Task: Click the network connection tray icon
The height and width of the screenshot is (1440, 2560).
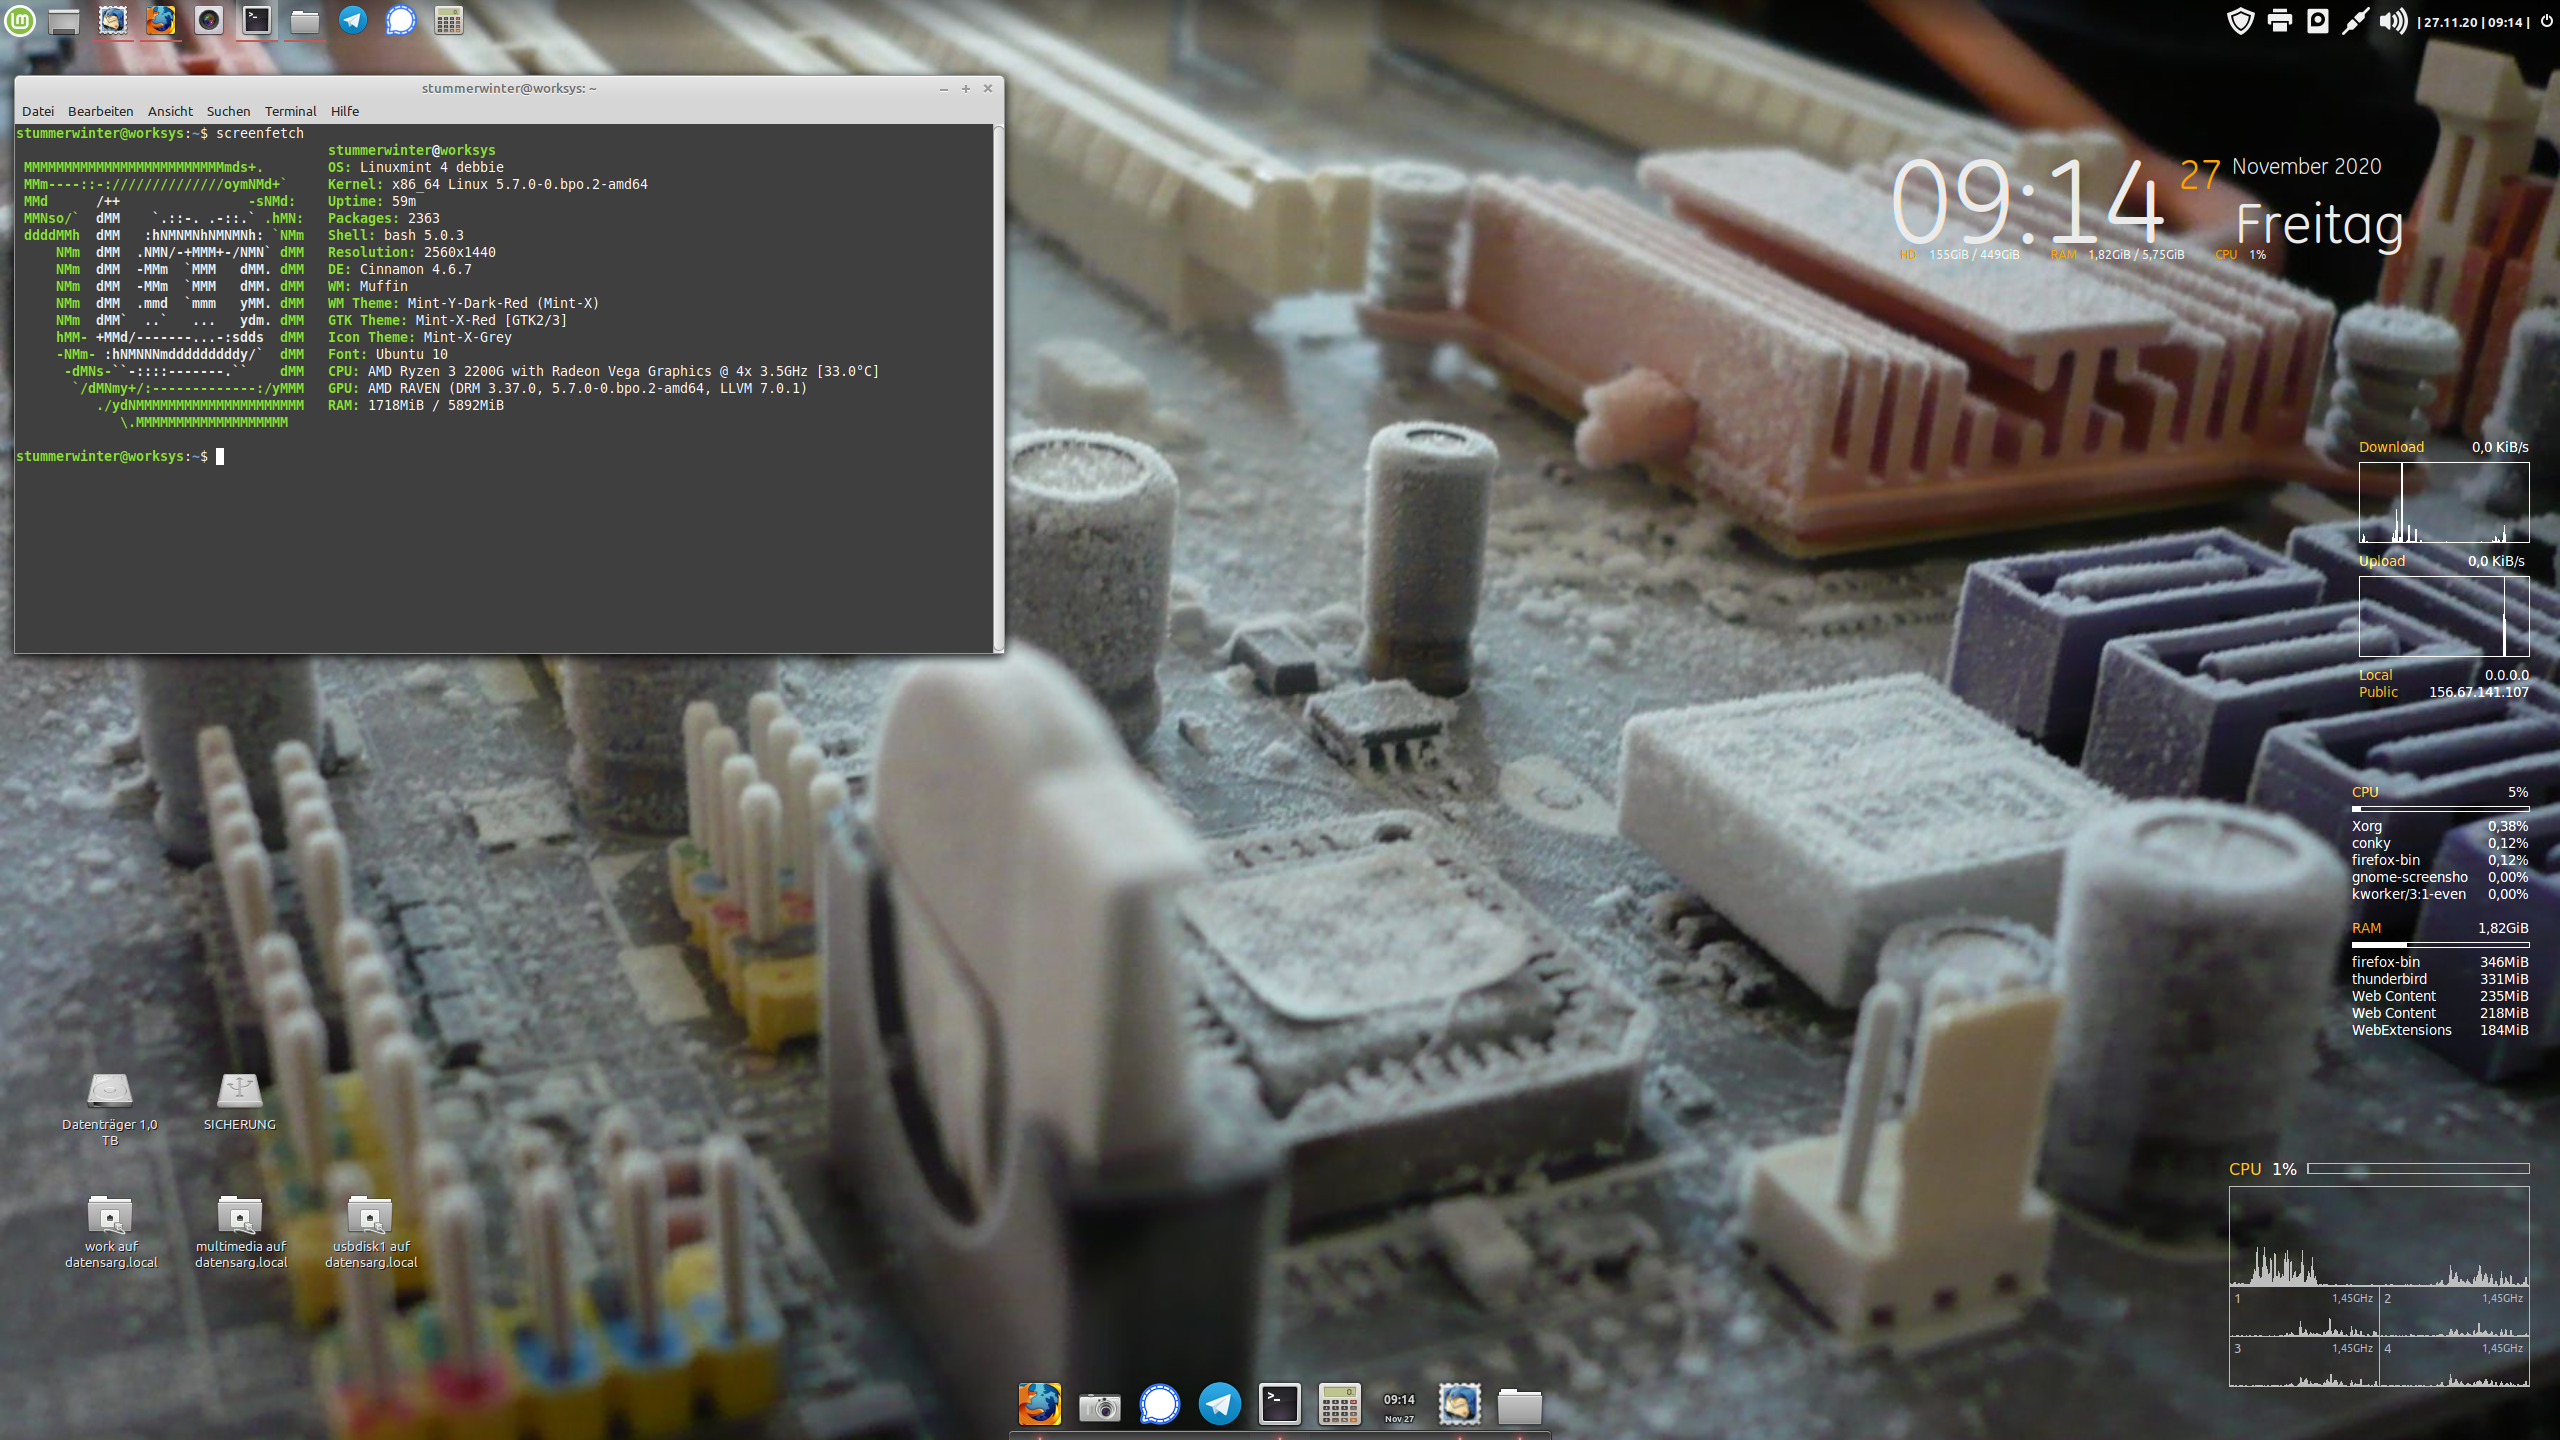Action: point(2357,20)
